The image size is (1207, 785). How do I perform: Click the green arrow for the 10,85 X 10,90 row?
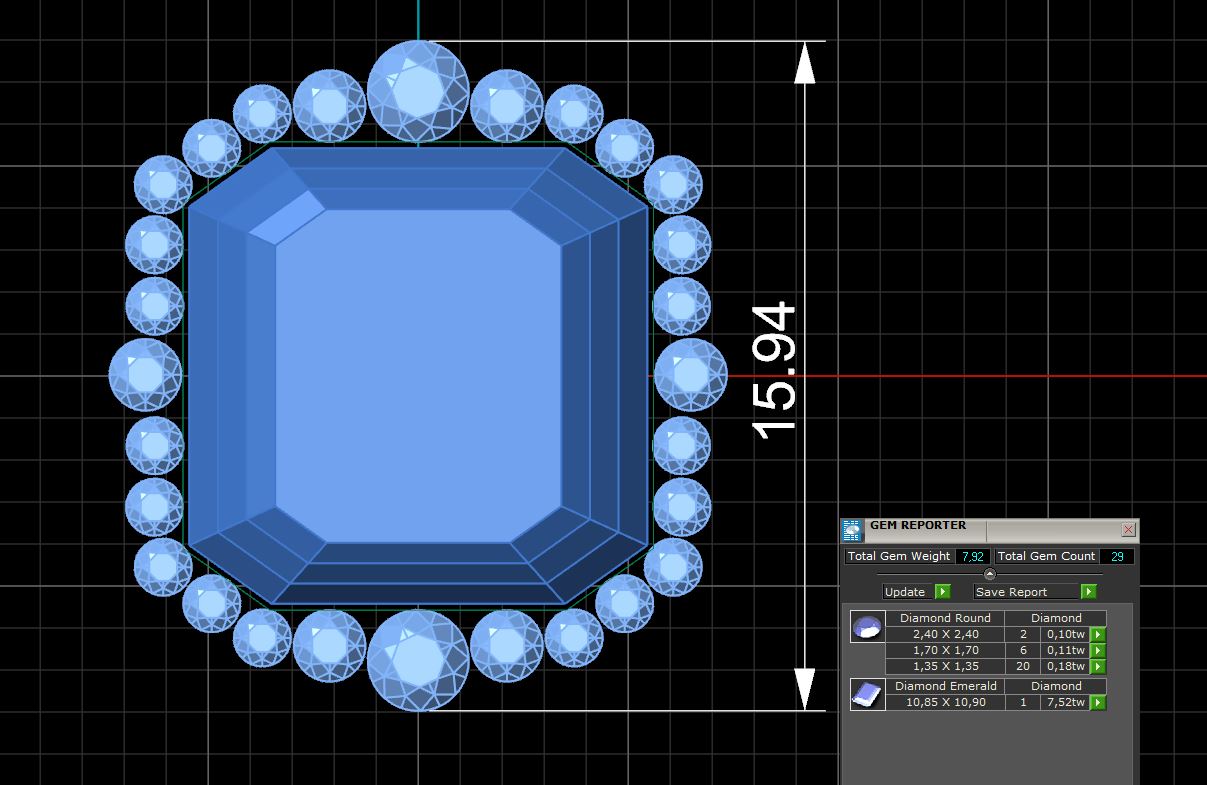coord(1097,702)
